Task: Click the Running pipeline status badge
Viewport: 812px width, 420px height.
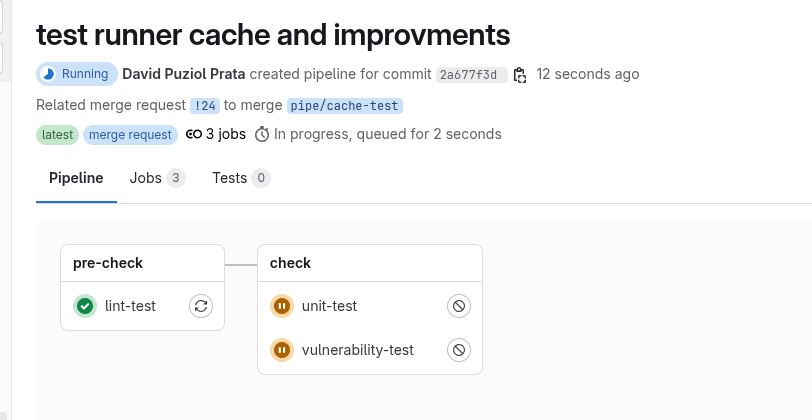Action: pos(76,74)
